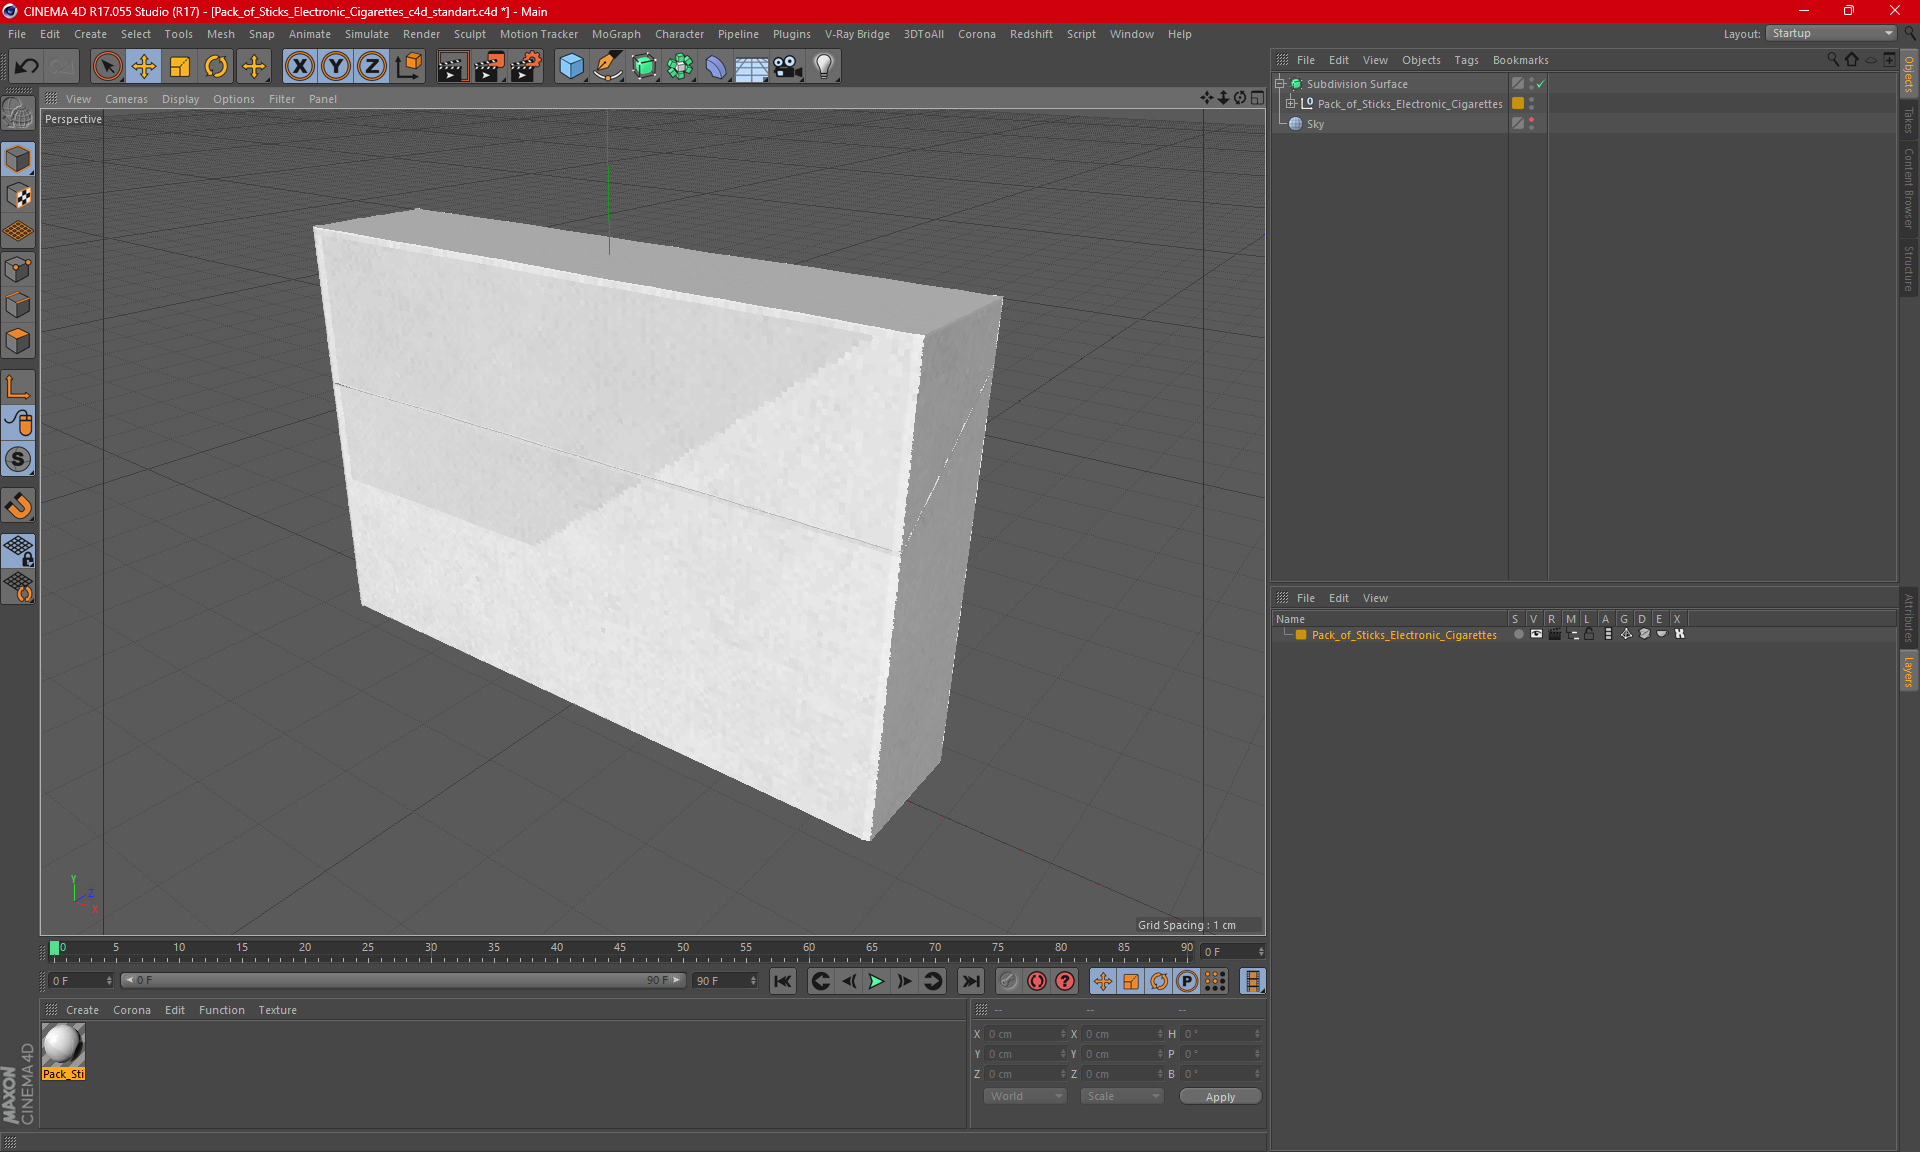Open the World coordinate dropdown
The width and height of the screenshot is (1920, 1152).
[1026, 1097]
